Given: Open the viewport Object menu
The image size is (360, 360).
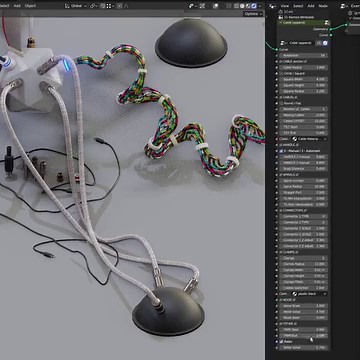Looking at the screenshot, I should click(30, 6).
